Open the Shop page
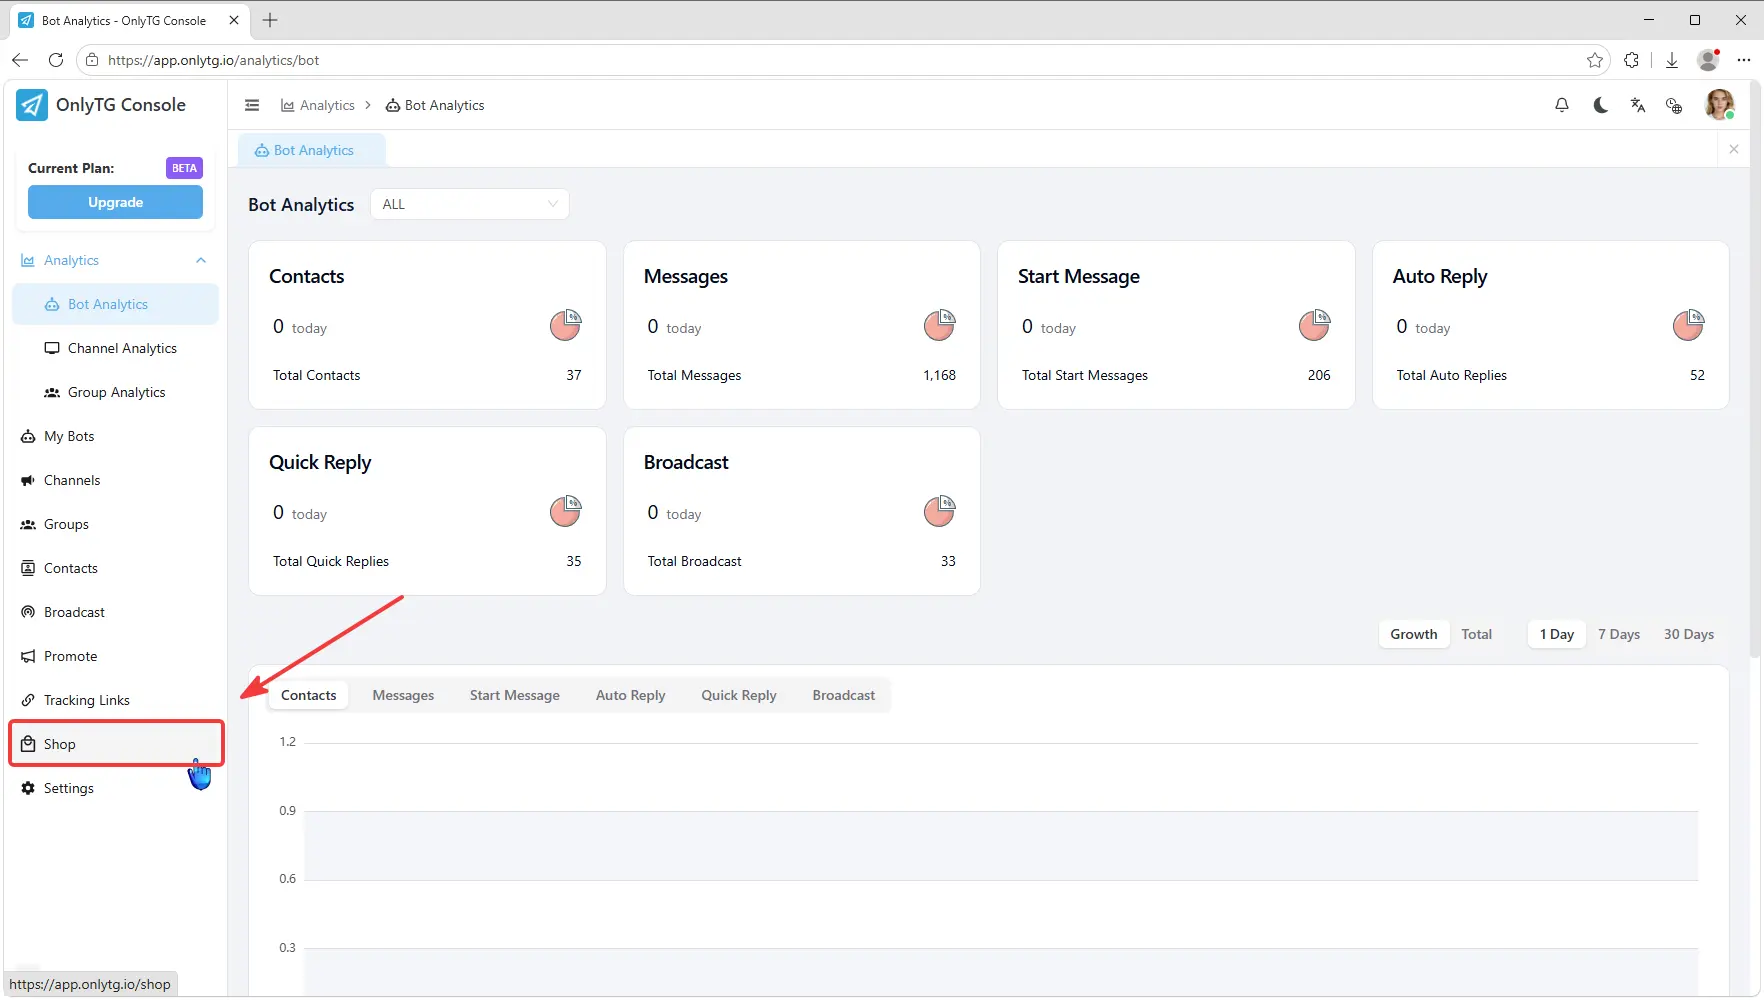This screenshot has width=1764, height=1000. pyautogui.click(x=116, y=744)
